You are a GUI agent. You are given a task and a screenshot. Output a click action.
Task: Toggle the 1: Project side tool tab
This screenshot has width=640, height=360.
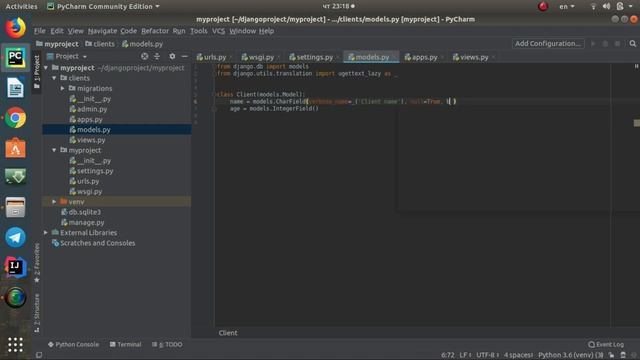click(37, 73)
